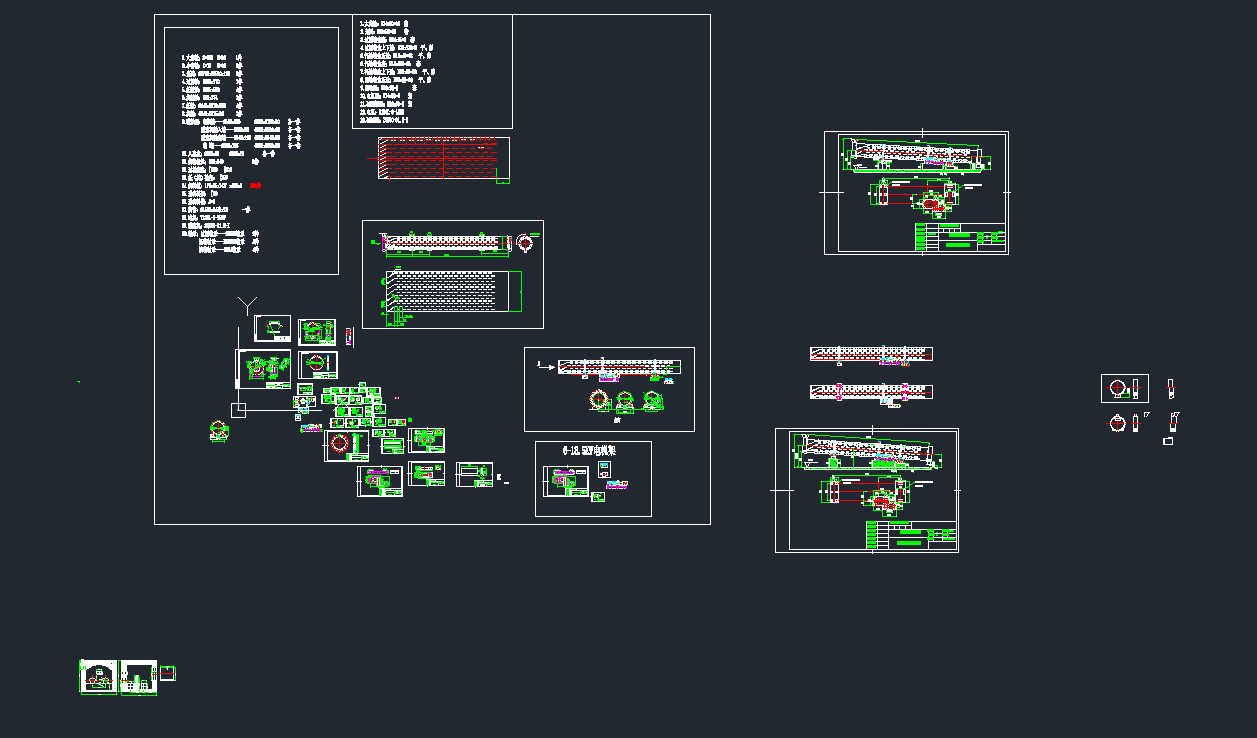Select the isolated round part left of origin box
This screenshot has height=738, width=1257.
[219, 430]
